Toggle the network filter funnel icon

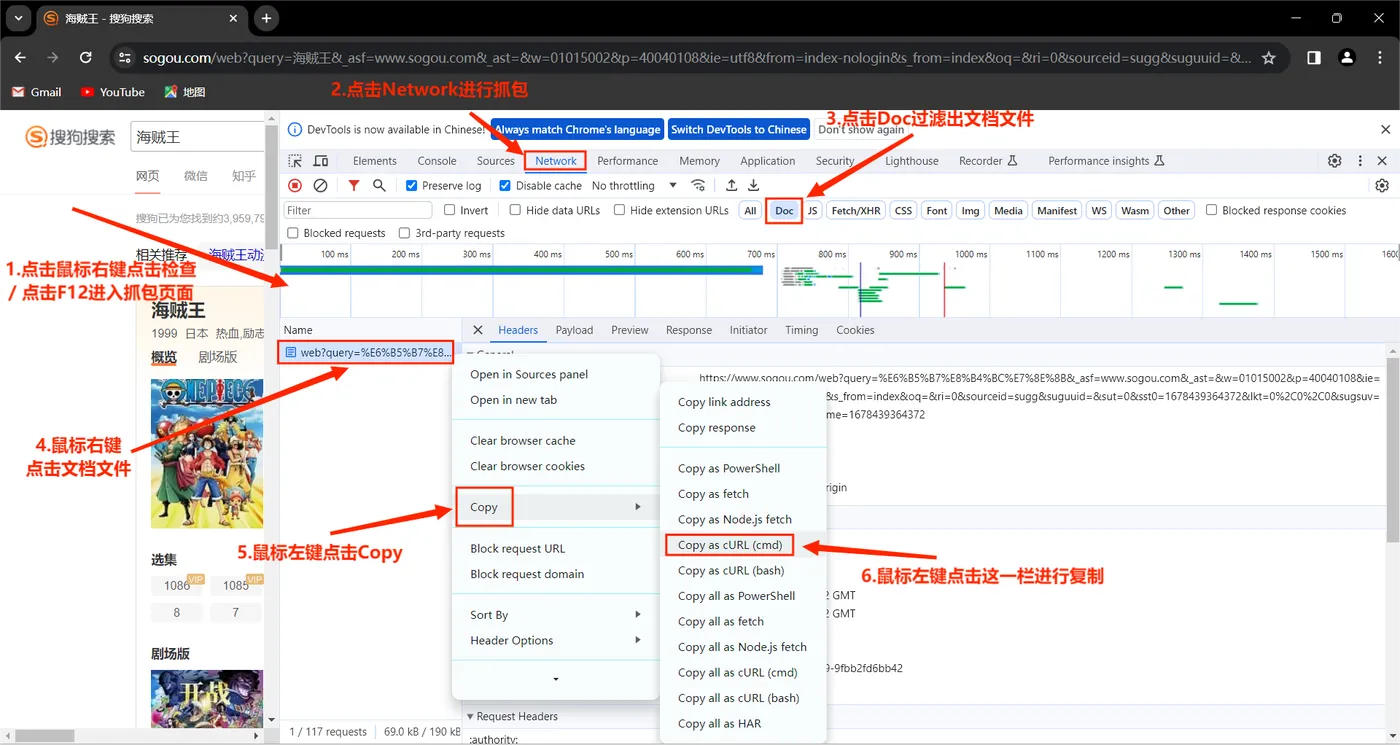(x=354, y=186)
